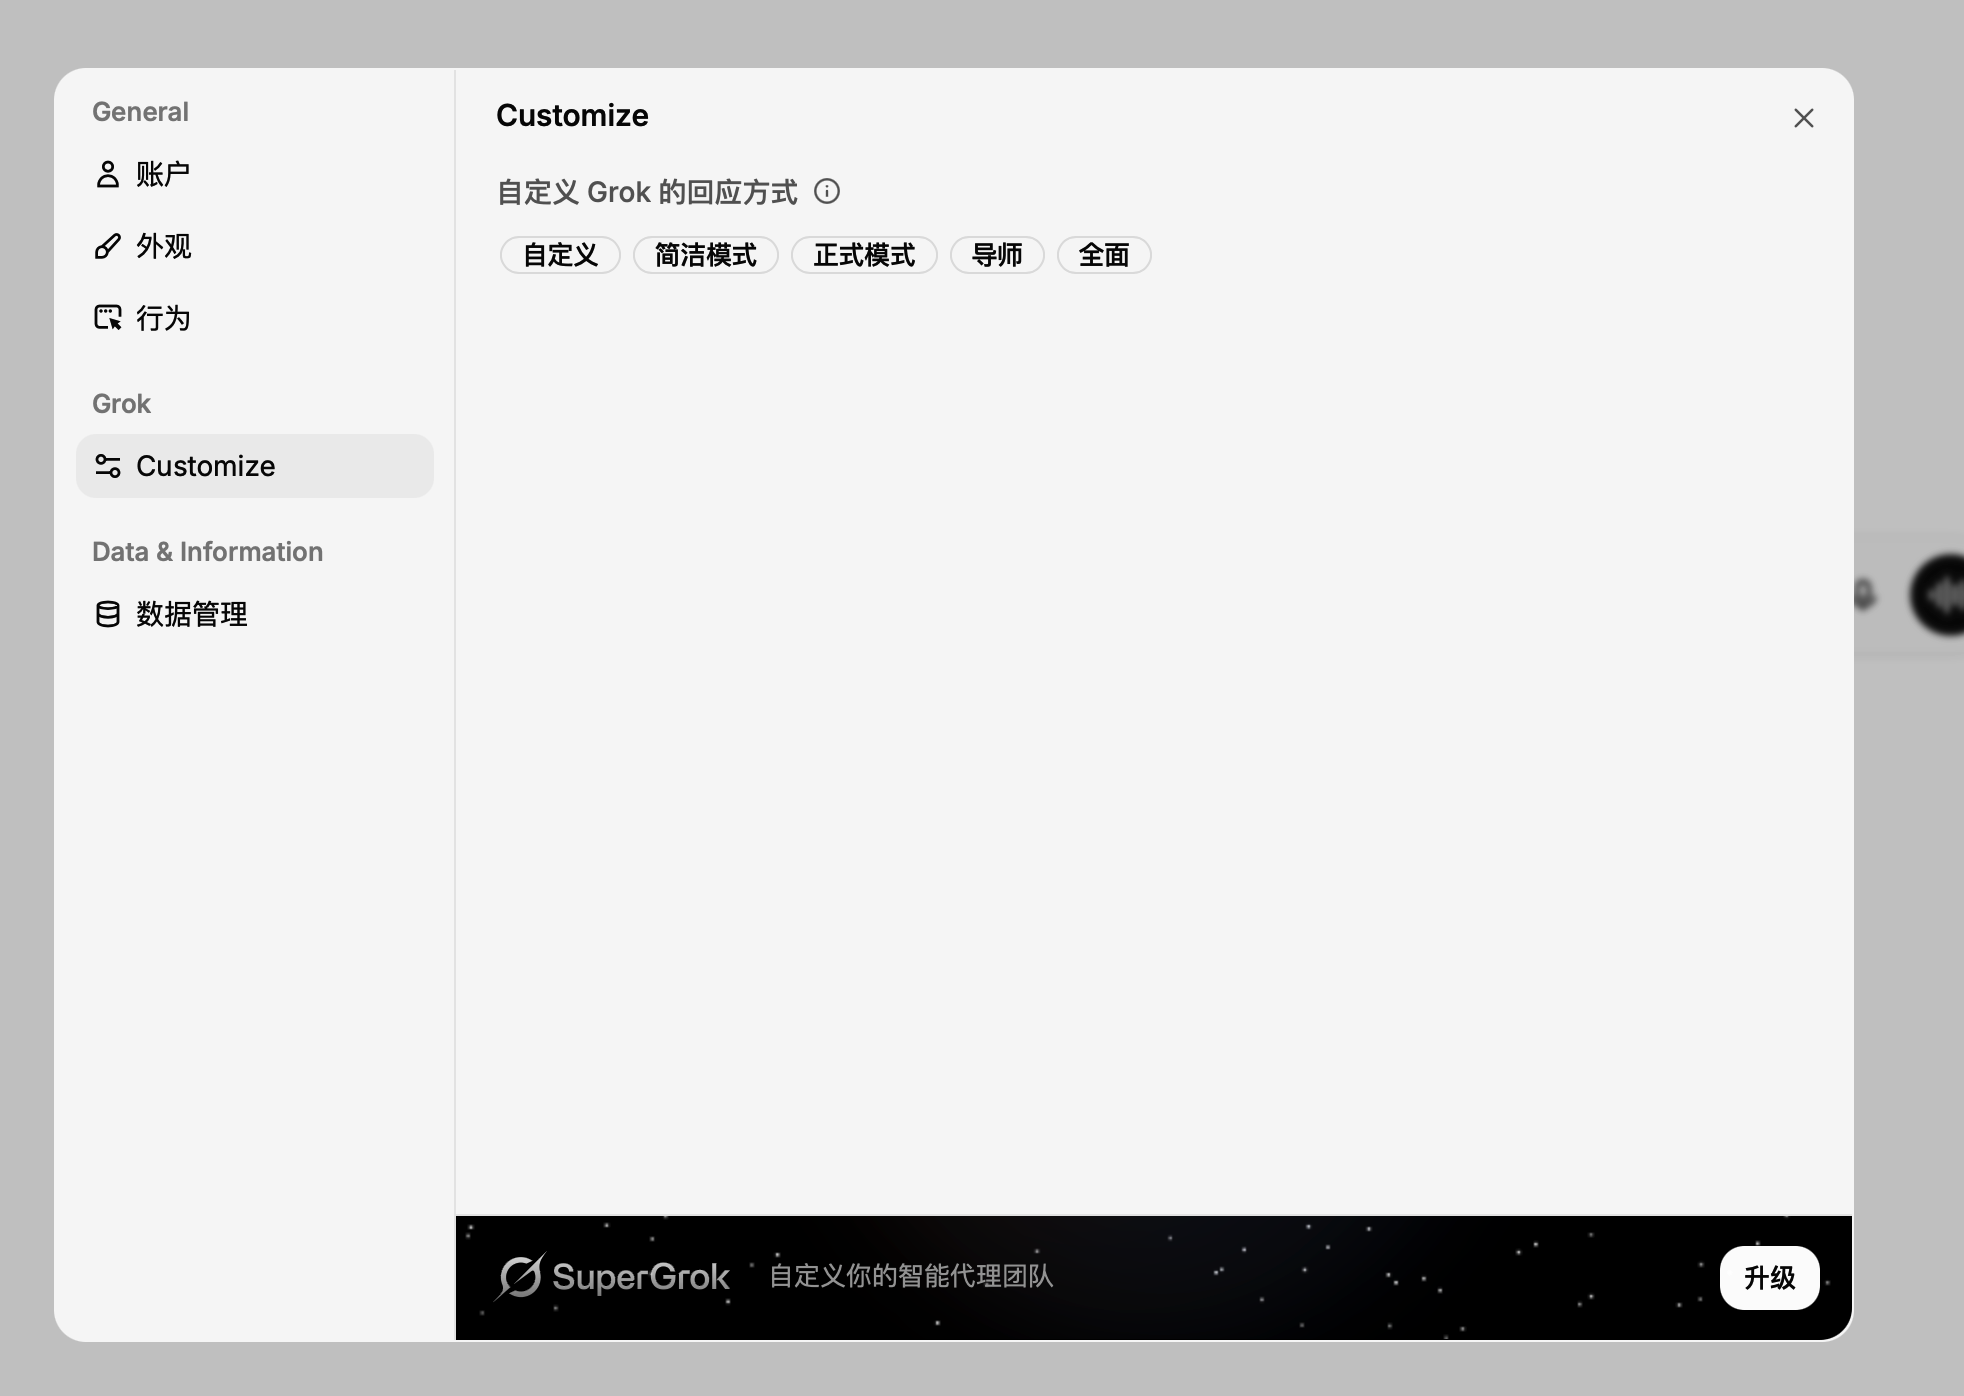Viewport: 1964px width, 1396px height.
Task: Choose the 正式模式 response style
Action: click(x=864, y=255)
